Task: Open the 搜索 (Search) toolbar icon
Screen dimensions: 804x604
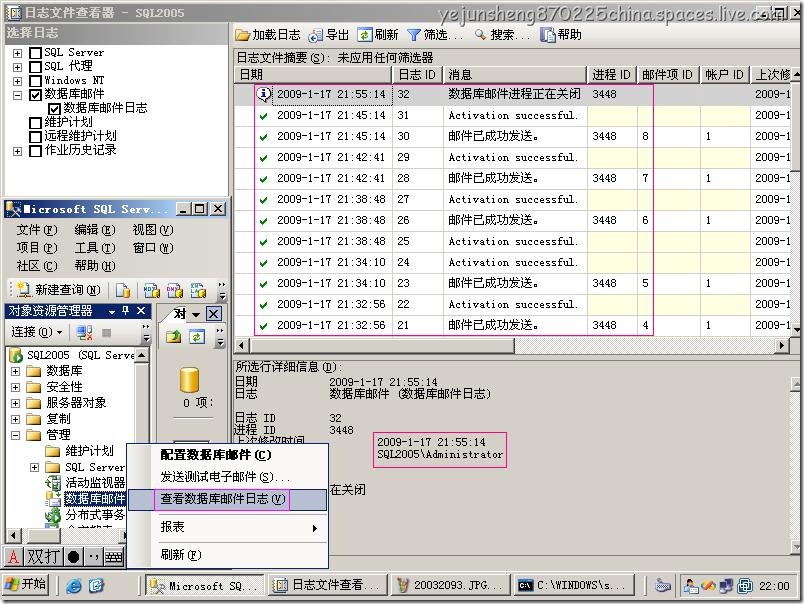Action: point(480,34)
